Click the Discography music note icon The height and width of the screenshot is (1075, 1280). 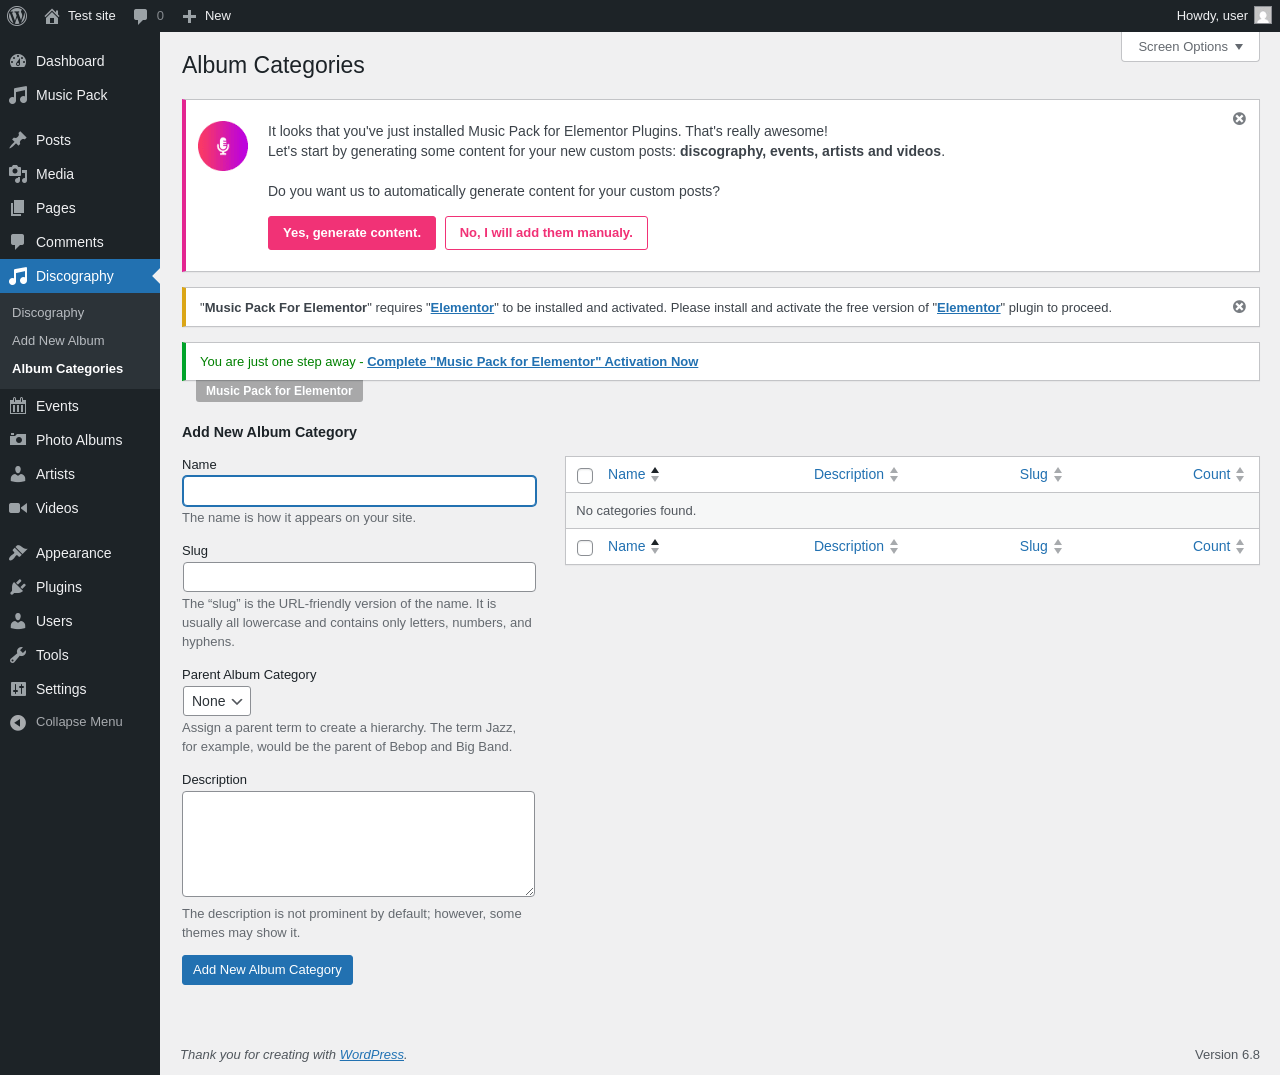click(18, 276)
